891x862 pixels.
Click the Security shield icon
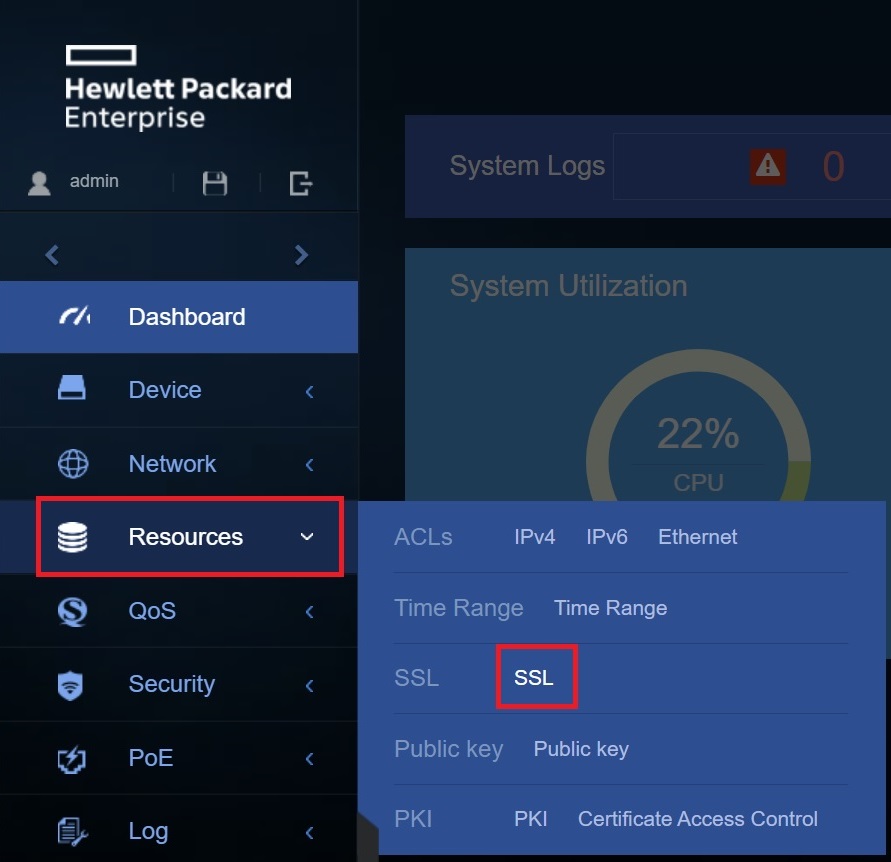click(x=70, y=685)
